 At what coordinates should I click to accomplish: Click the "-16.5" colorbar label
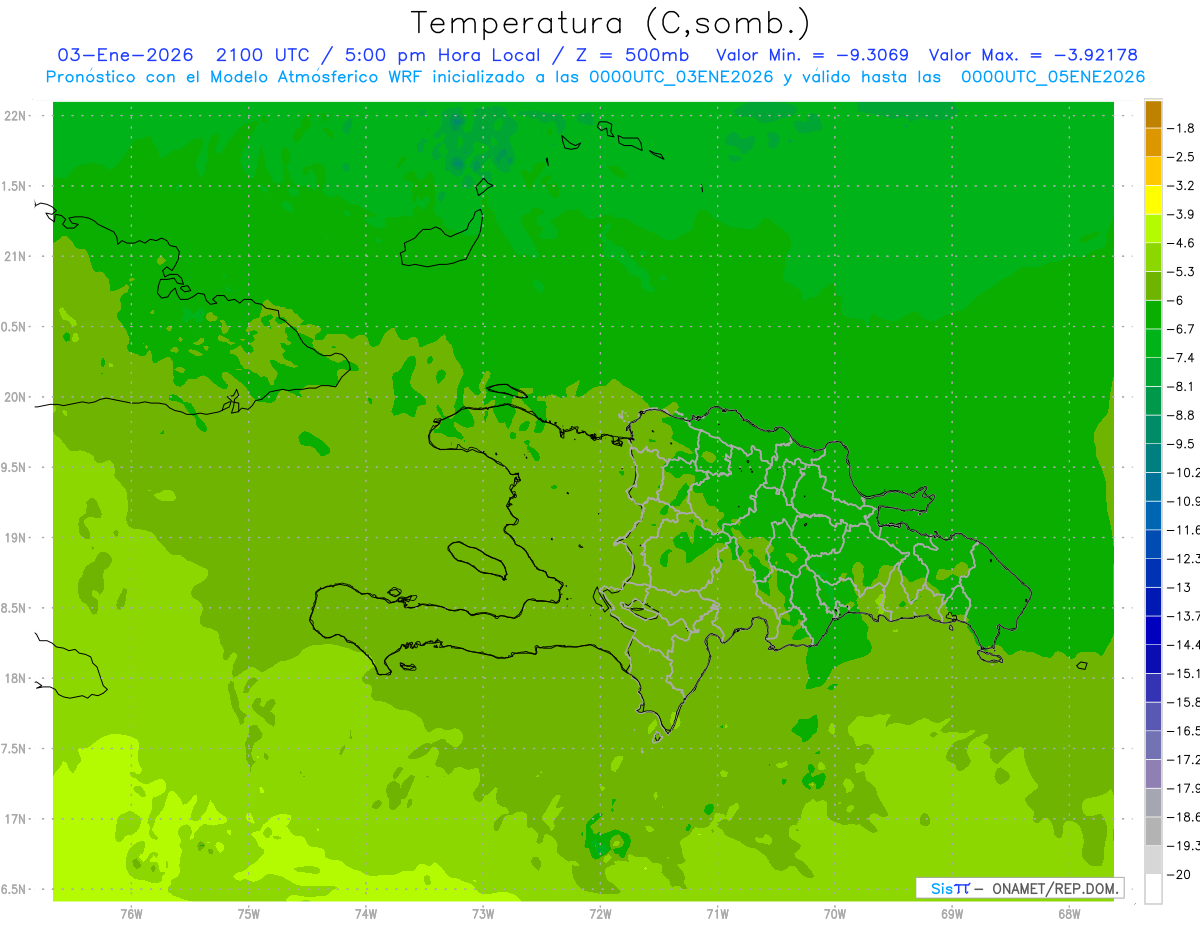tap(1184, 731)
